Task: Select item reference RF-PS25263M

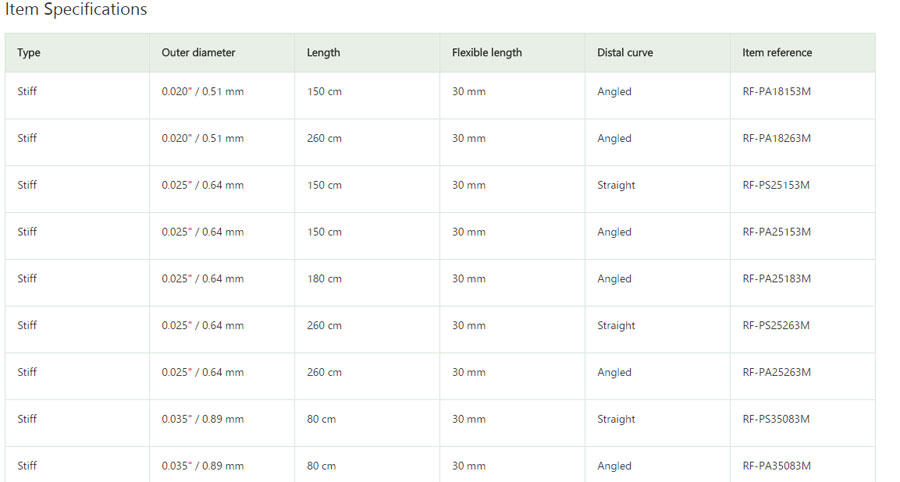Action: (775, 325)
